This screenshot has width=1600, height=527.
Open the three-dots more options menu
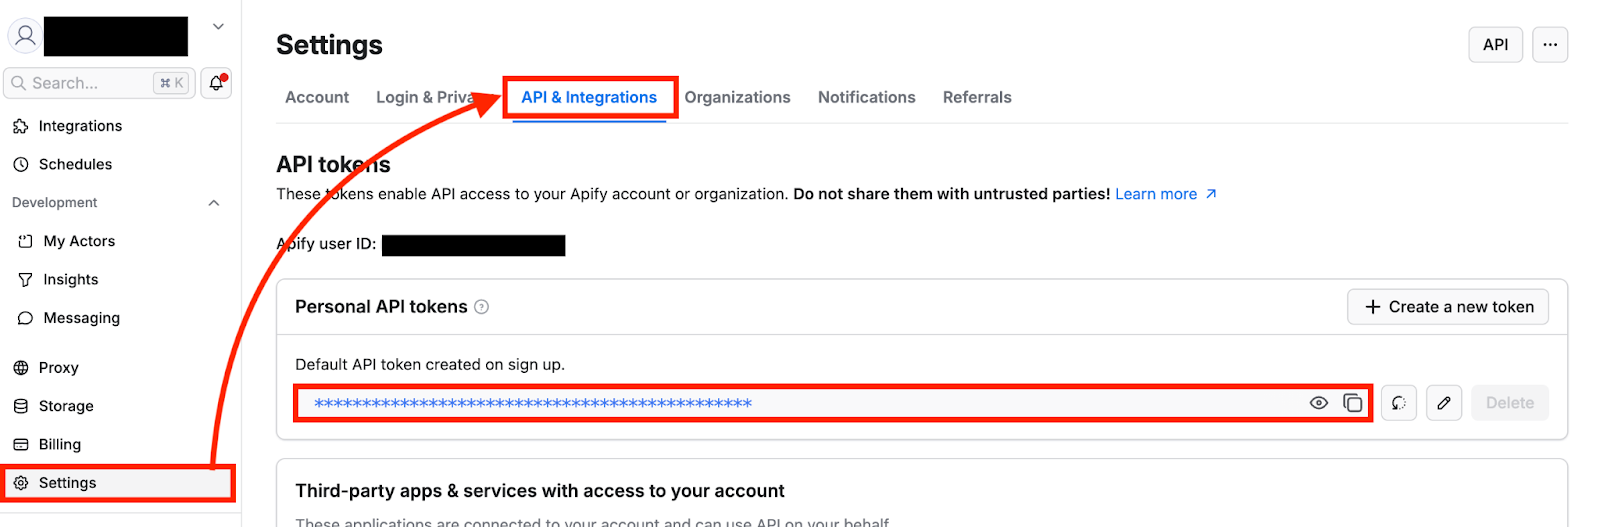1550,45
